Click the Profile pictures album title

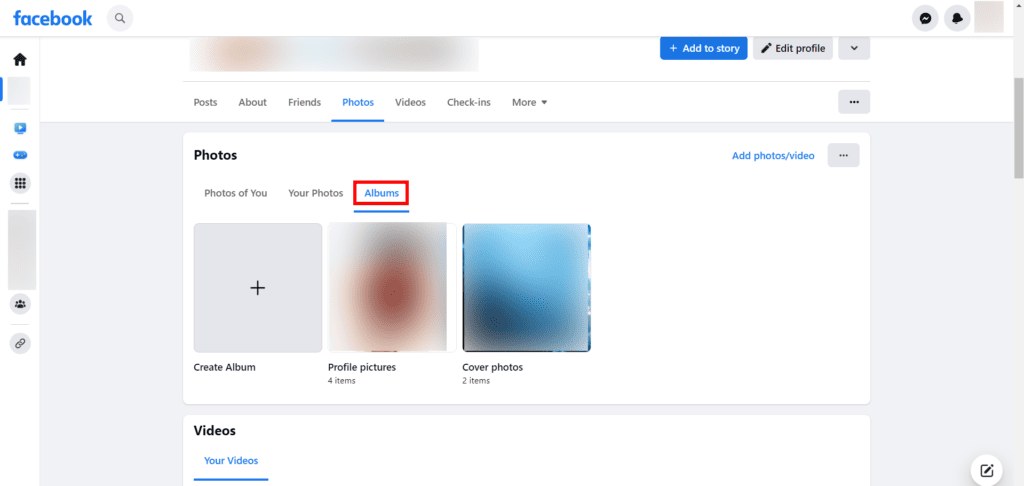362,367
